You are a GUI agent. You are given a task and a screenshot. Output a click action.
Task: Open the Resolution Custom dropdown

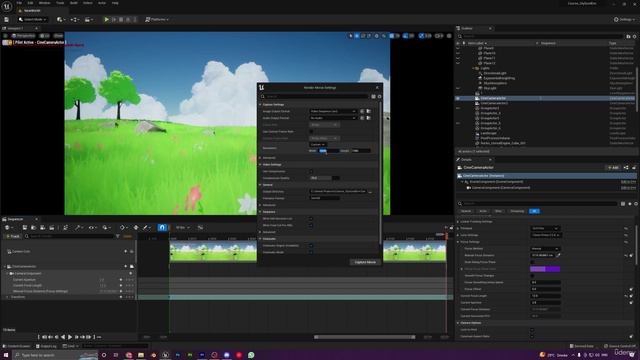318,144
